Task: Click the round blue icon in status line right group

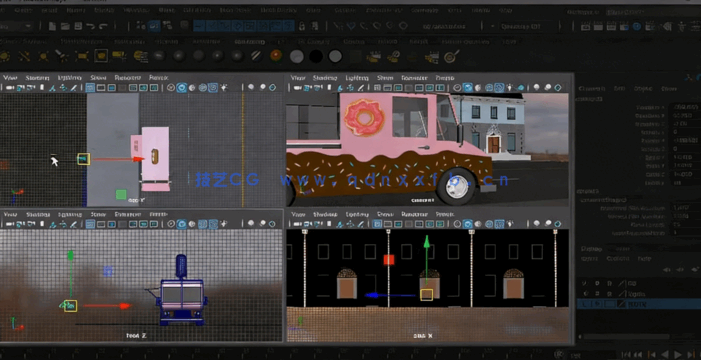Action: tap(637, 26)
